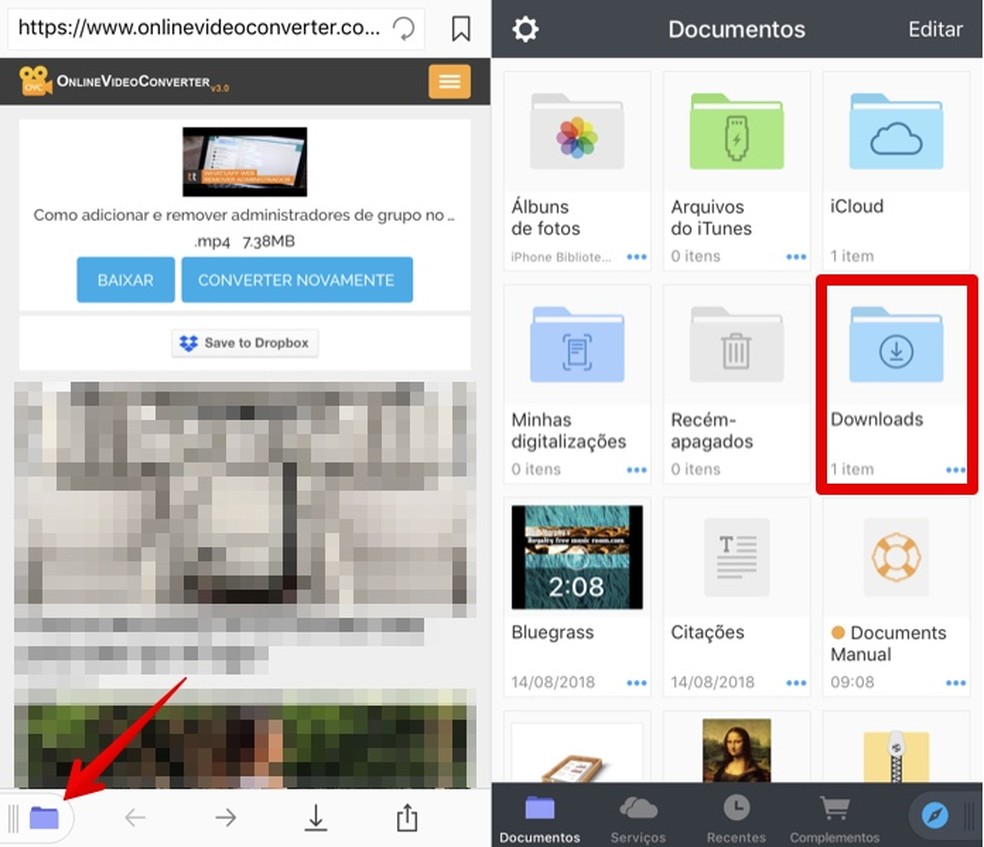Tap CONVERTER NOVAMENTE button
Viewport: 984px width, 847px height.
297,280
